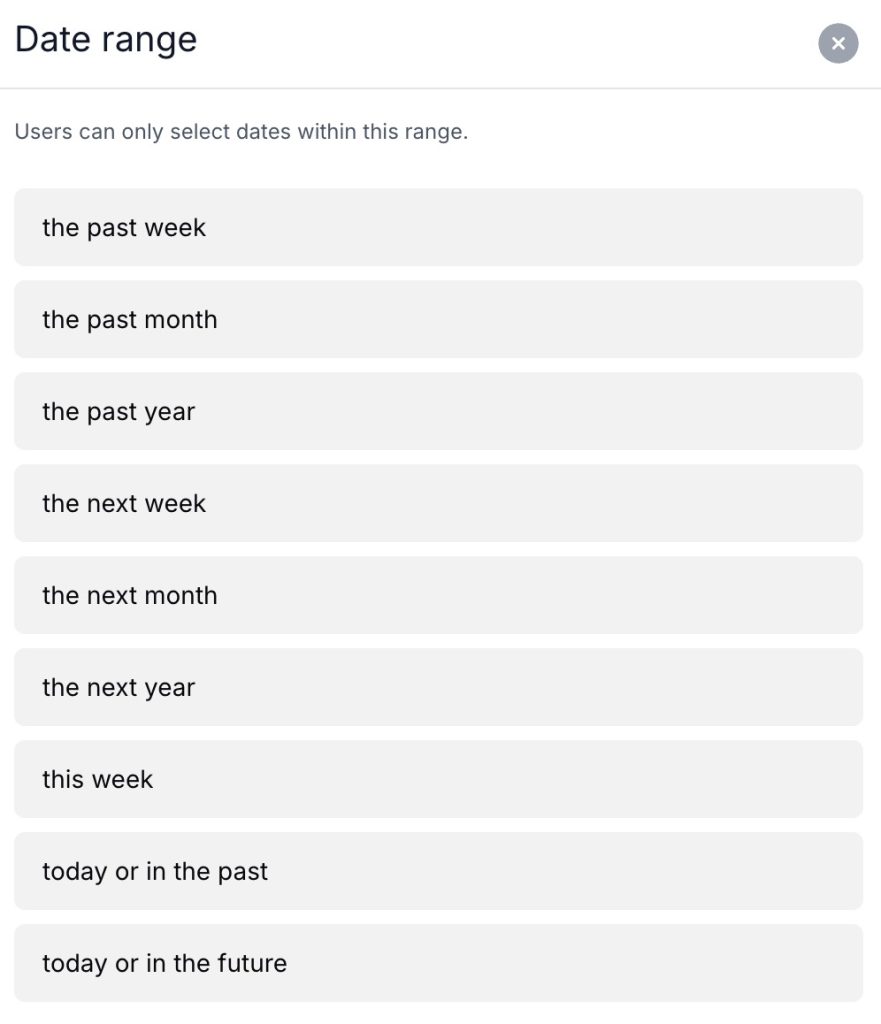
Task: Restrict selectable dates to this week
Action: pyautogui.click(x=438, y=779)
